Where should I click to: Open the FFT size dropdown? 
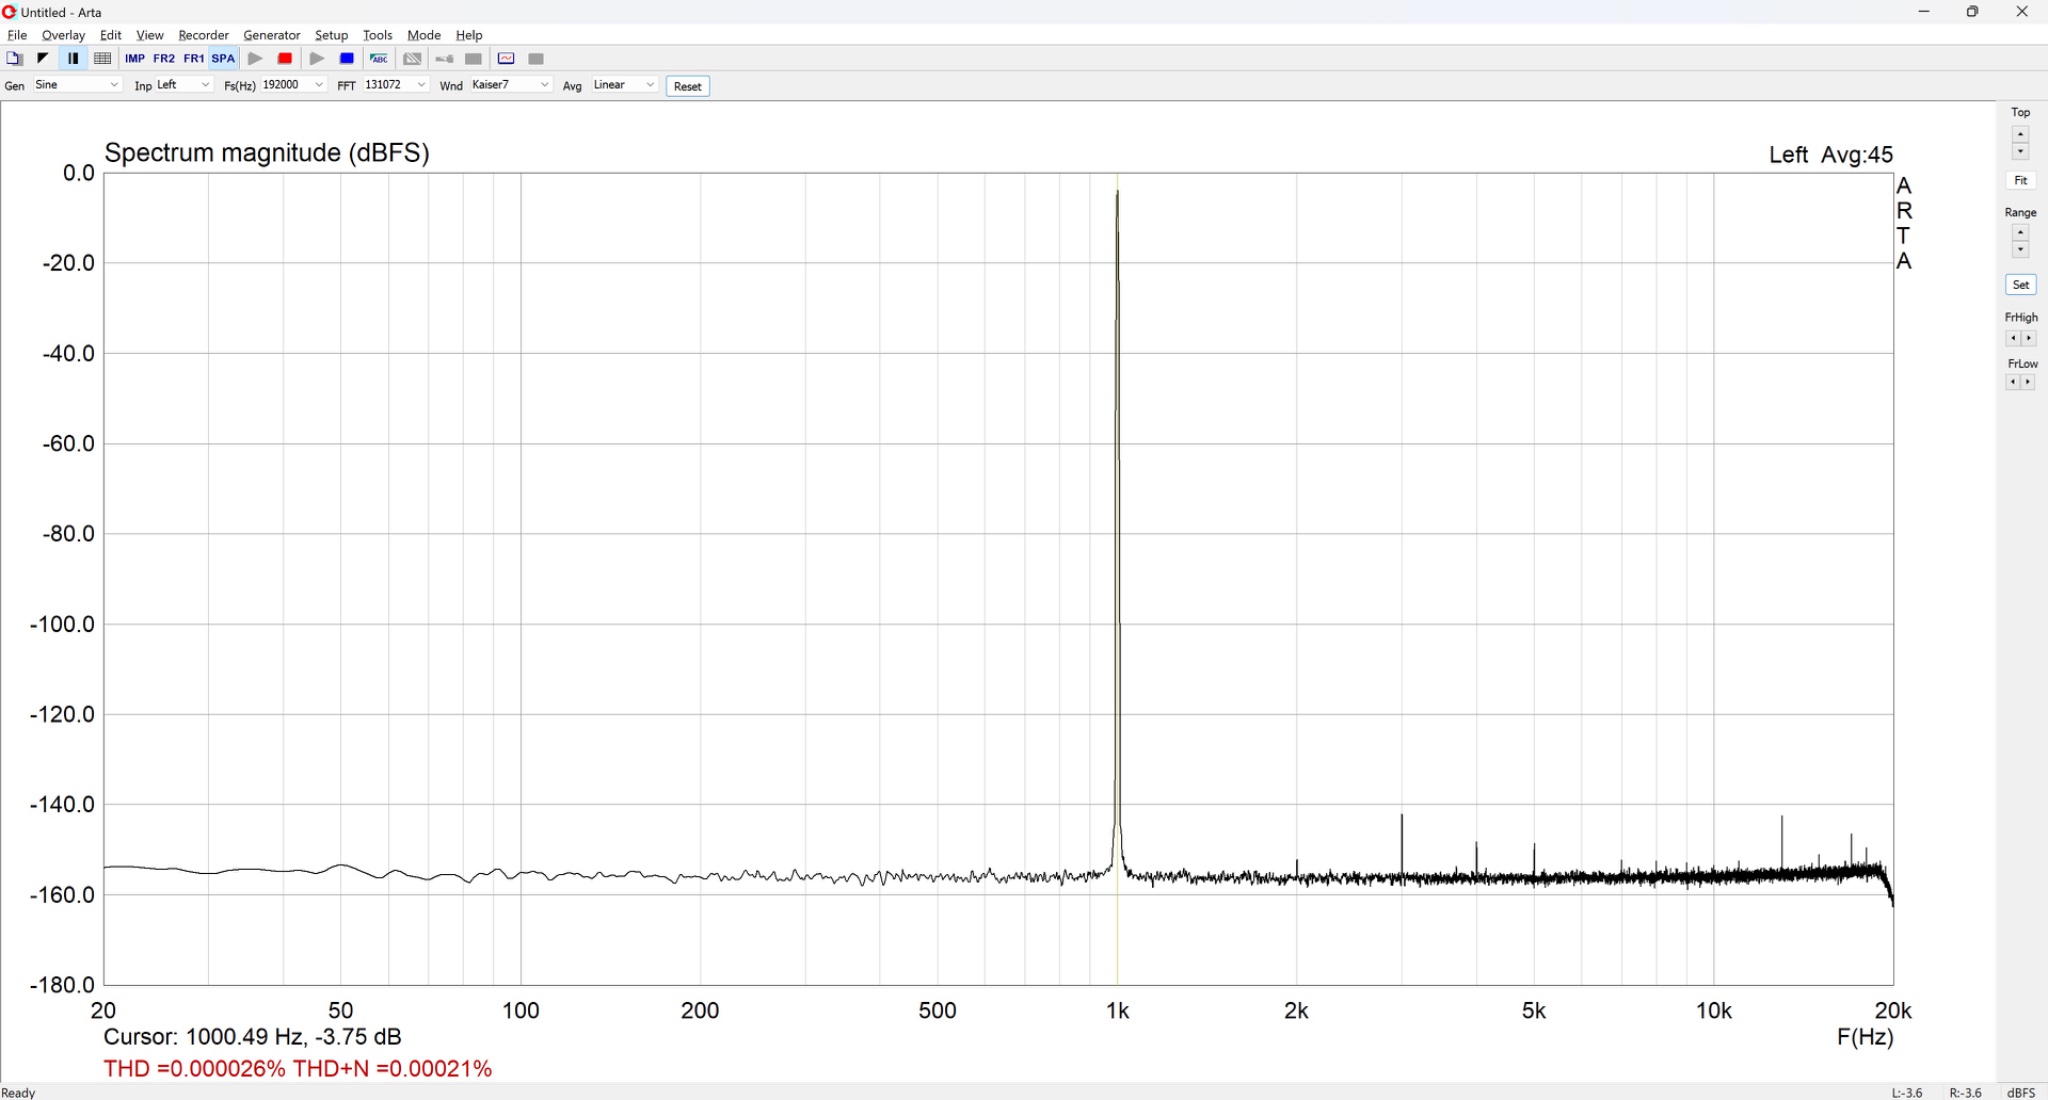(x=396, y=85)
